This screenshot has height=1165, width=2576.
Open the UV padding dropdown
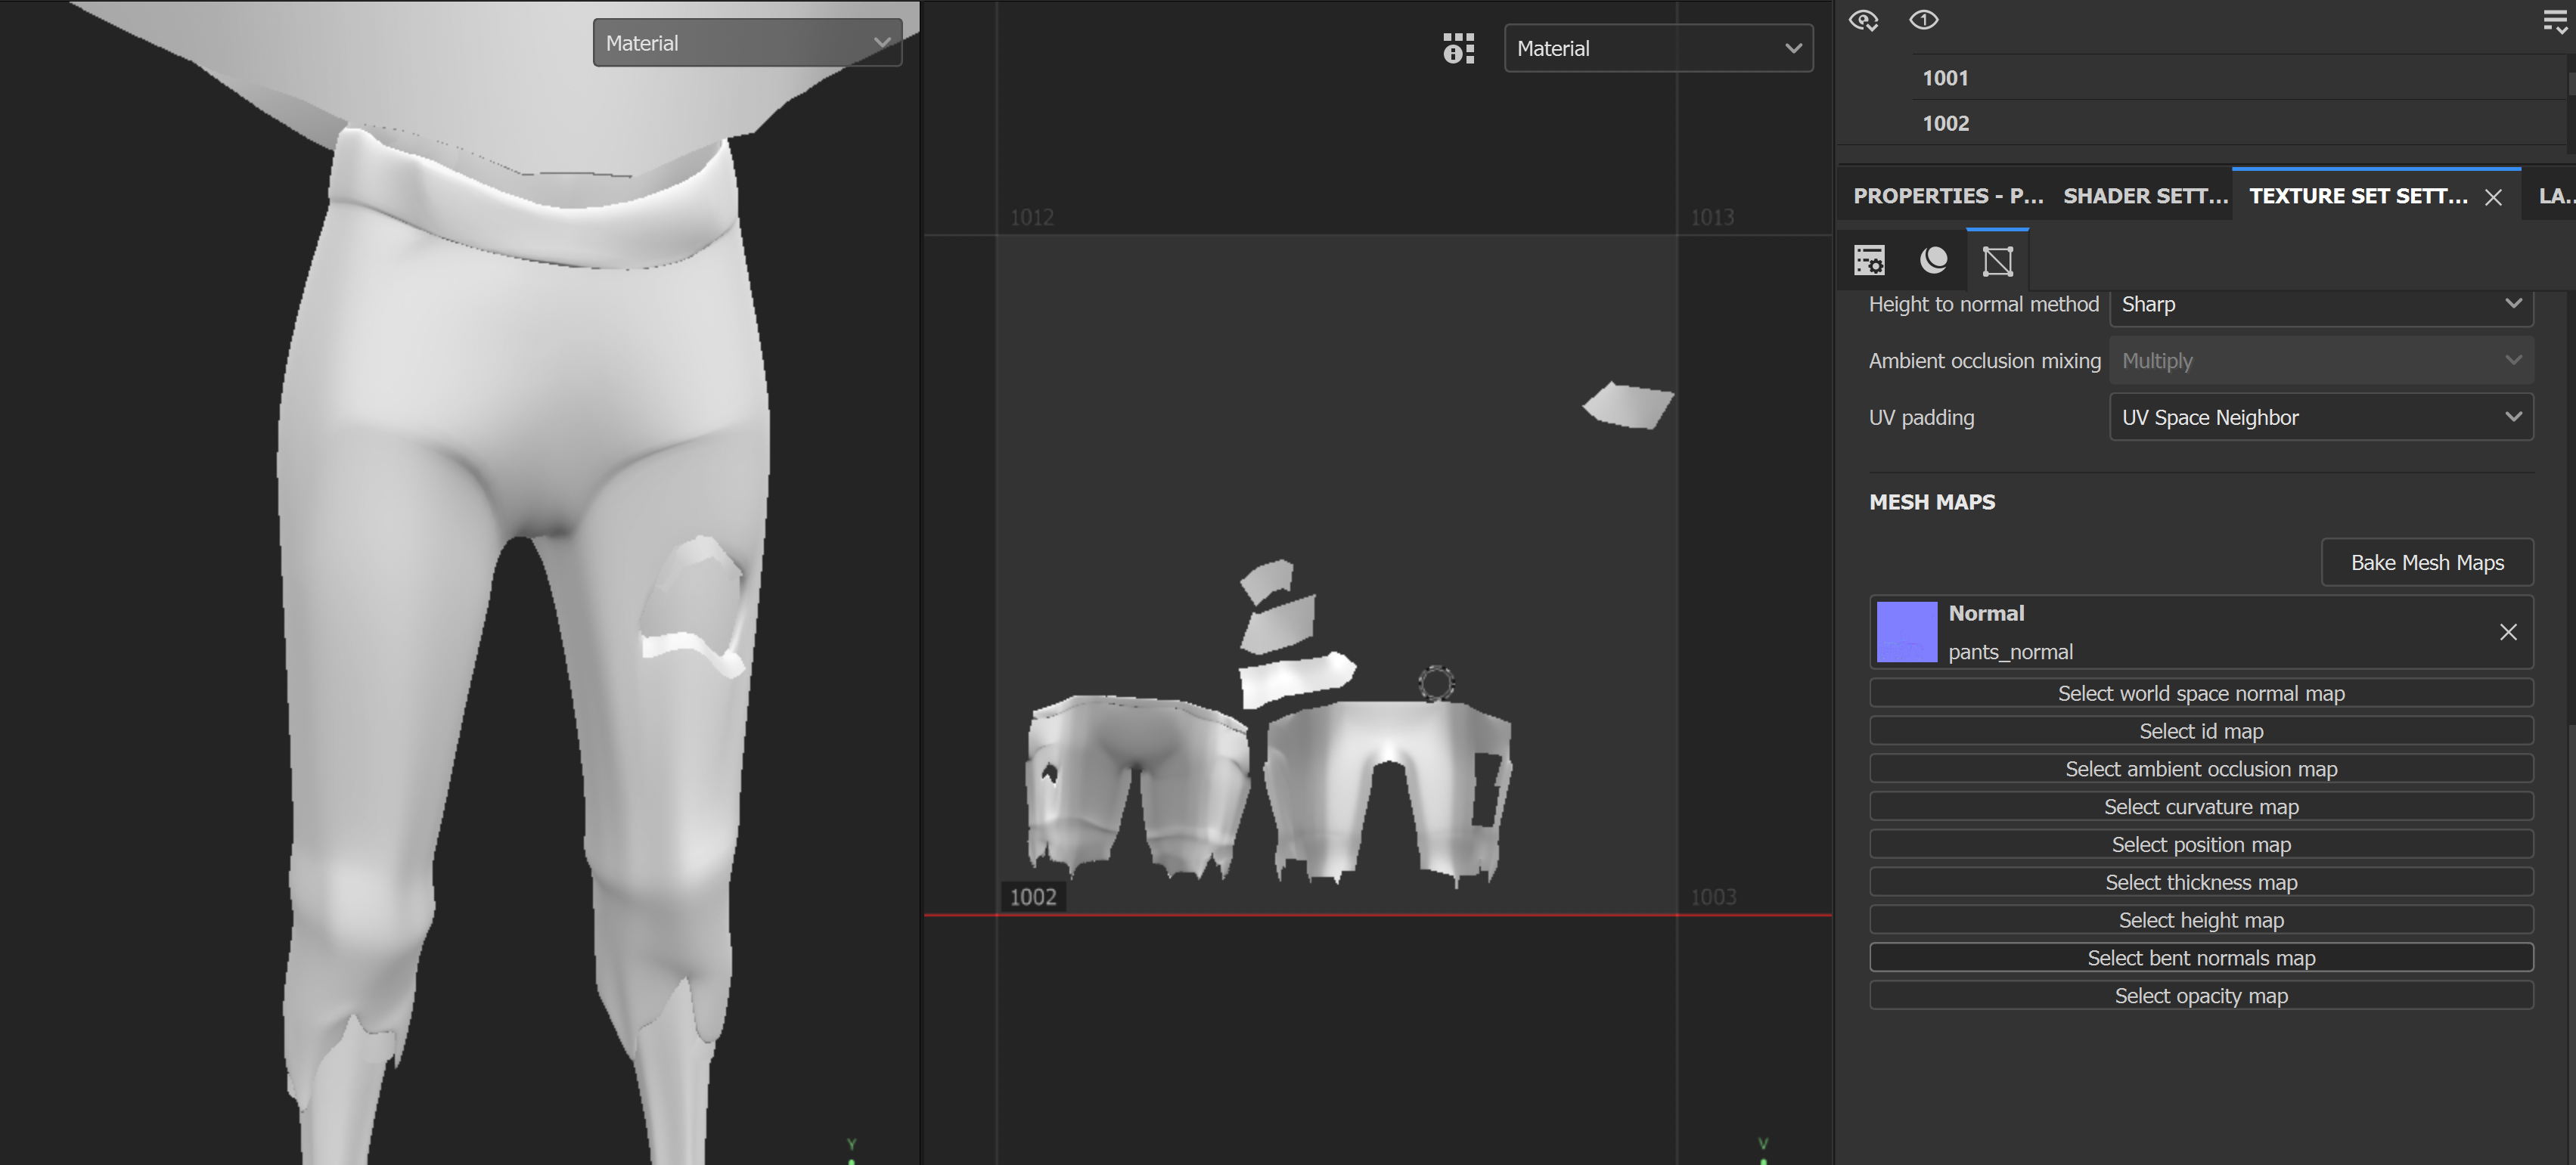click(2321, 417)
